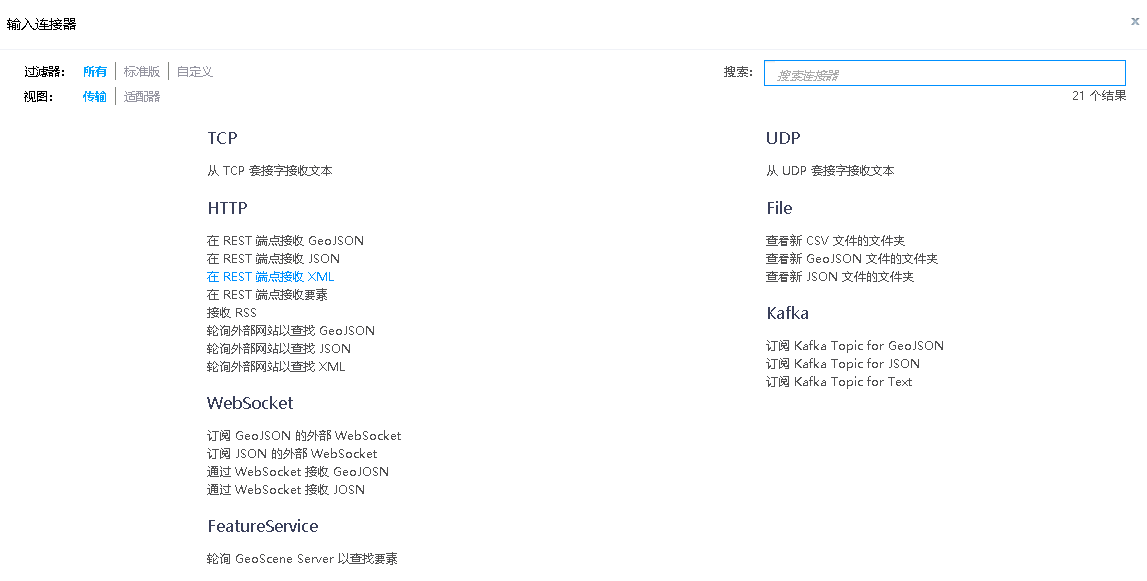
Task: Open 查看新 CSV 文件的文件夹 connector
Action: coord(835,241)
